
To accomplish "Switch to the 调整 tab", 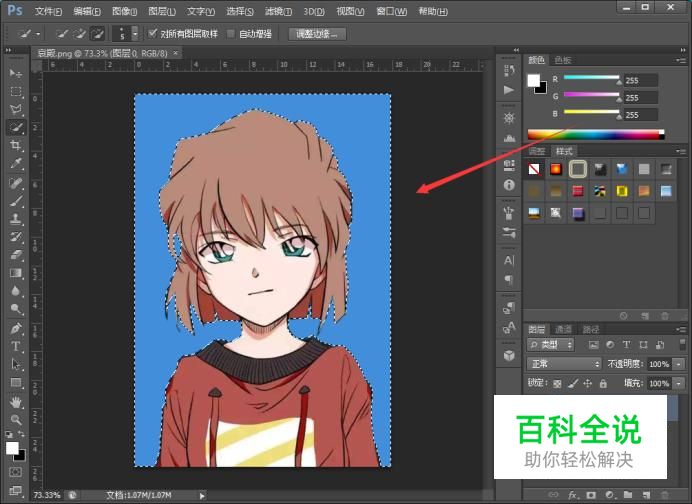I will (x=537, y=151).
